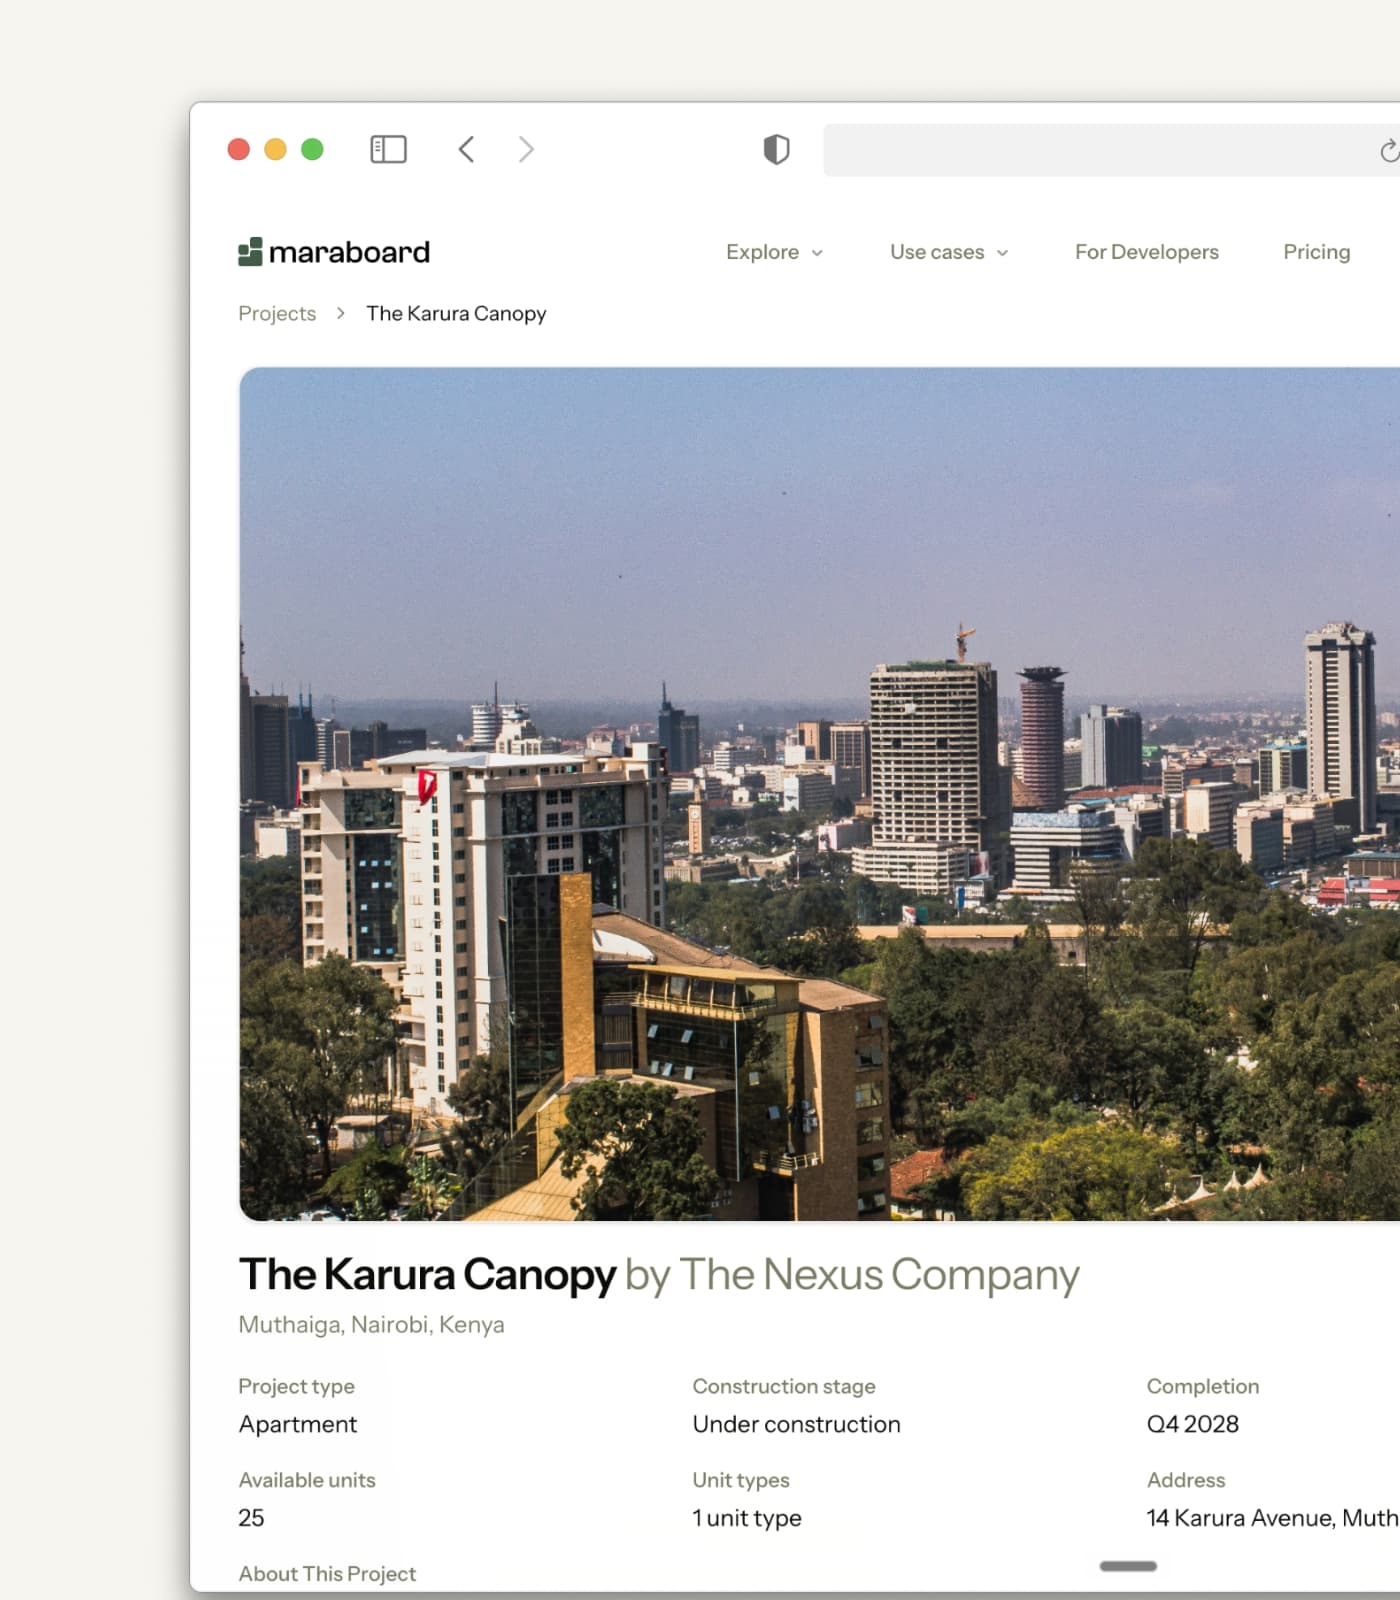The image size is (1400, 1600).
Task: Open the Pricing page
Action: pyautogui.click(x=1316, y=252)
